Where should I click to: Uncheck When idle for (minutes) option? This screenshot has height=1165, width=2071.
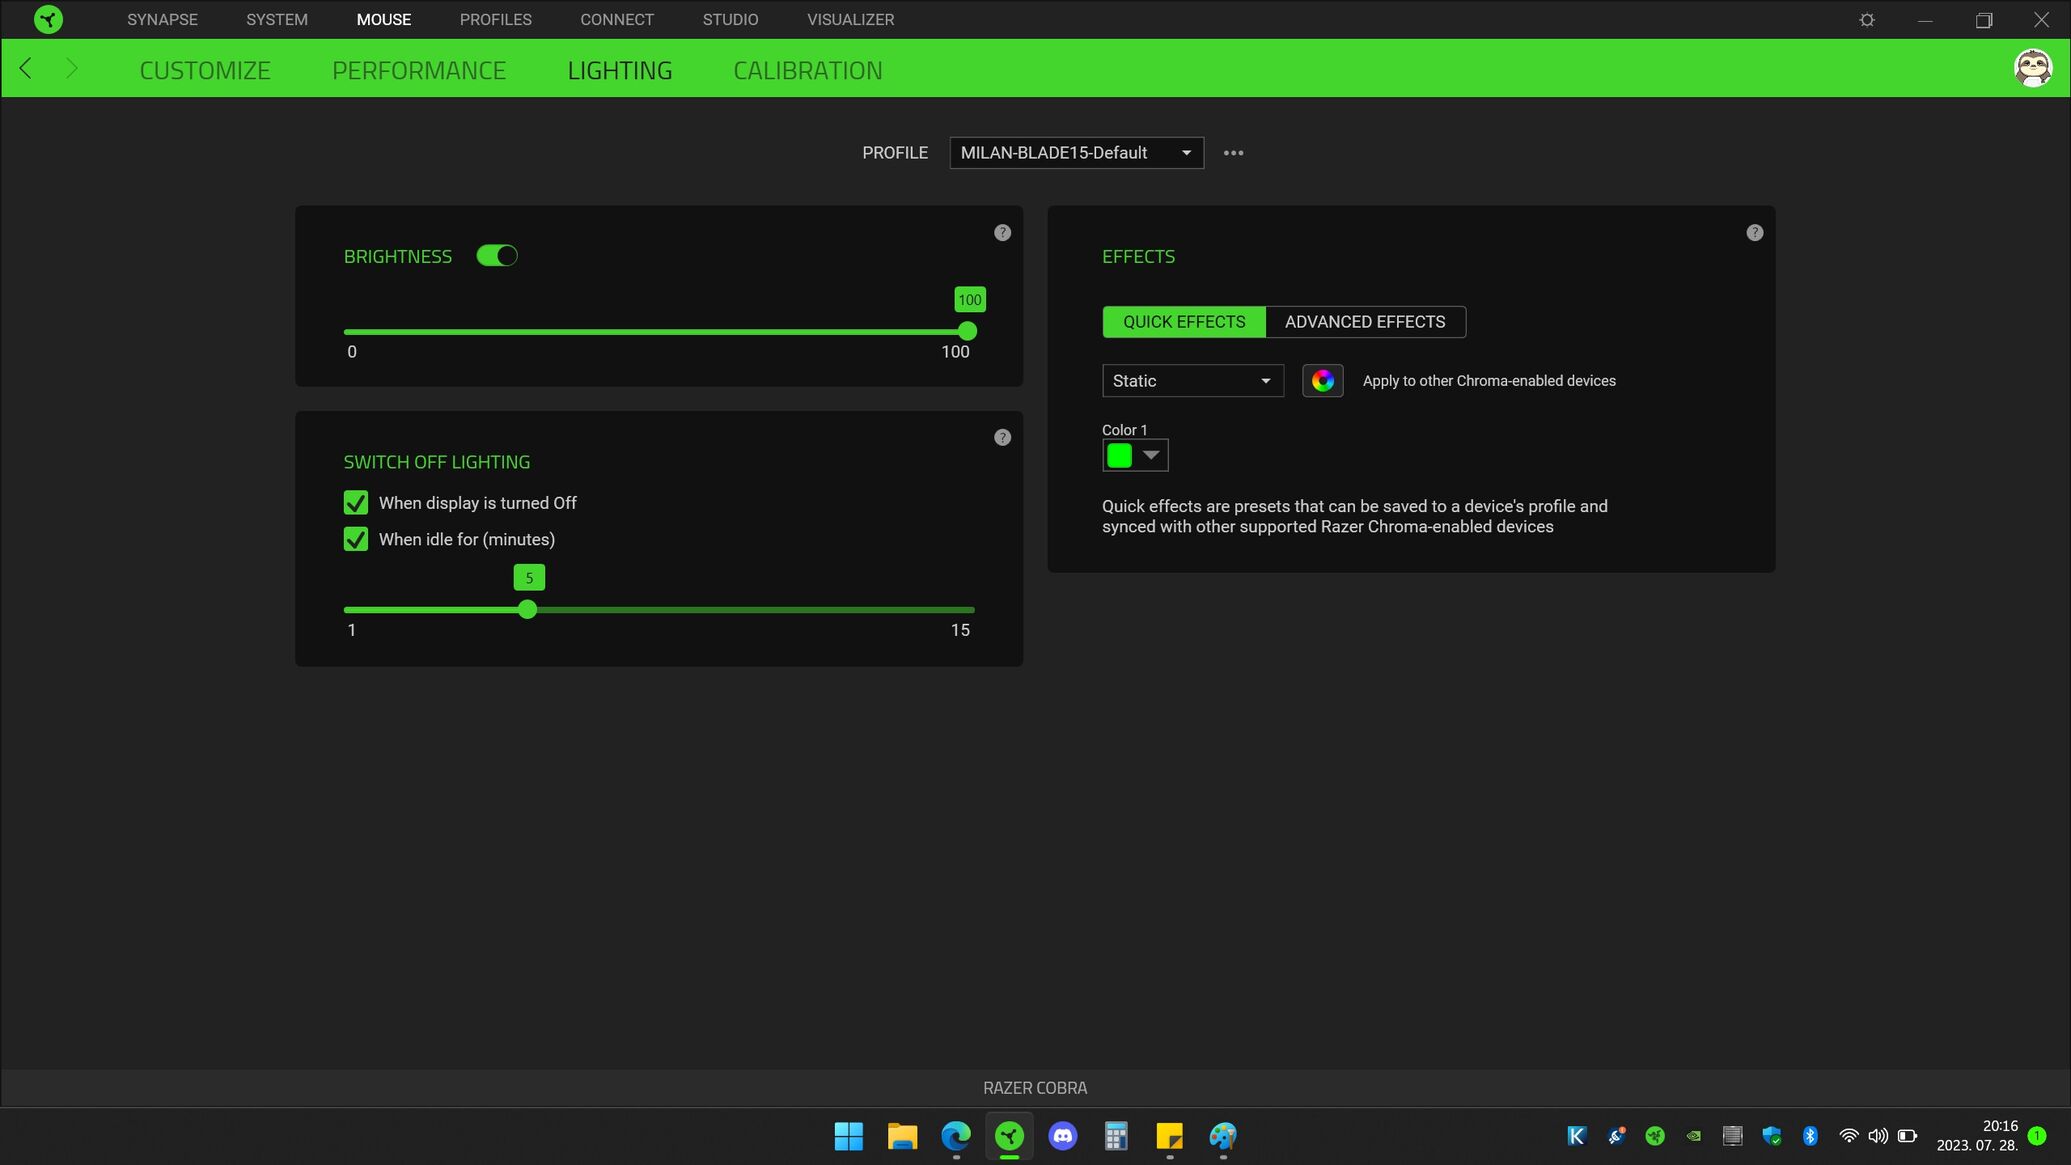(356, 540)
